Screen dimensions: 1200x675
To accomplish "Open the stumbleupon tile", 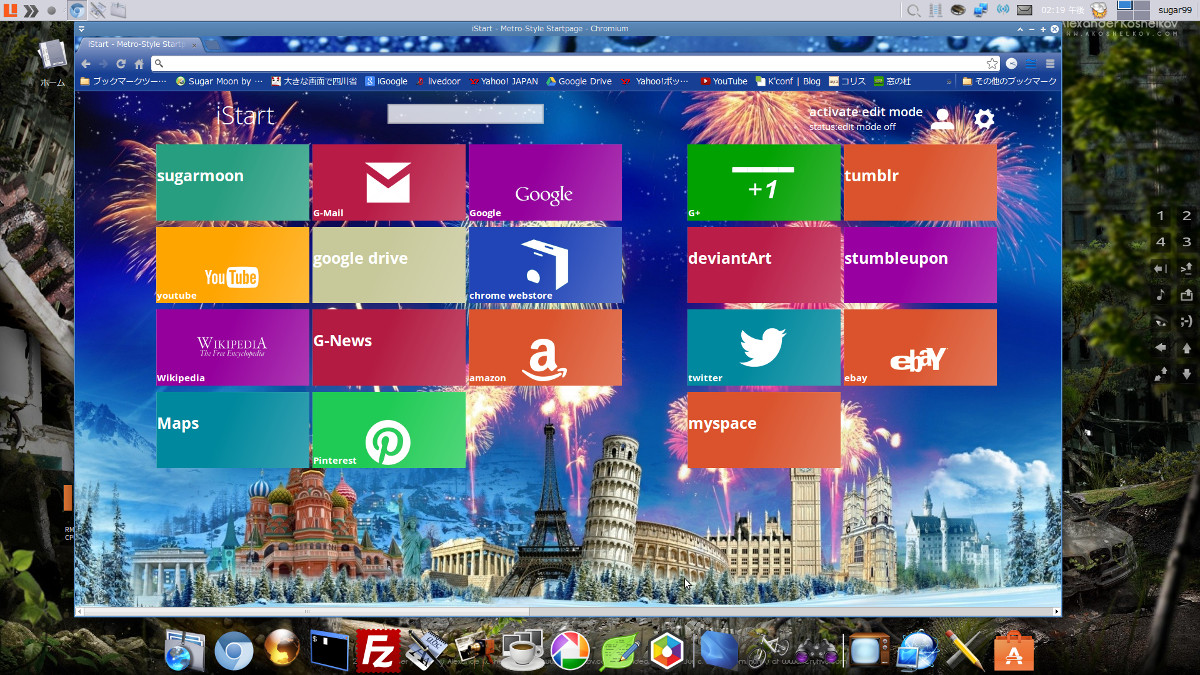I will click(x=920, y=265).
